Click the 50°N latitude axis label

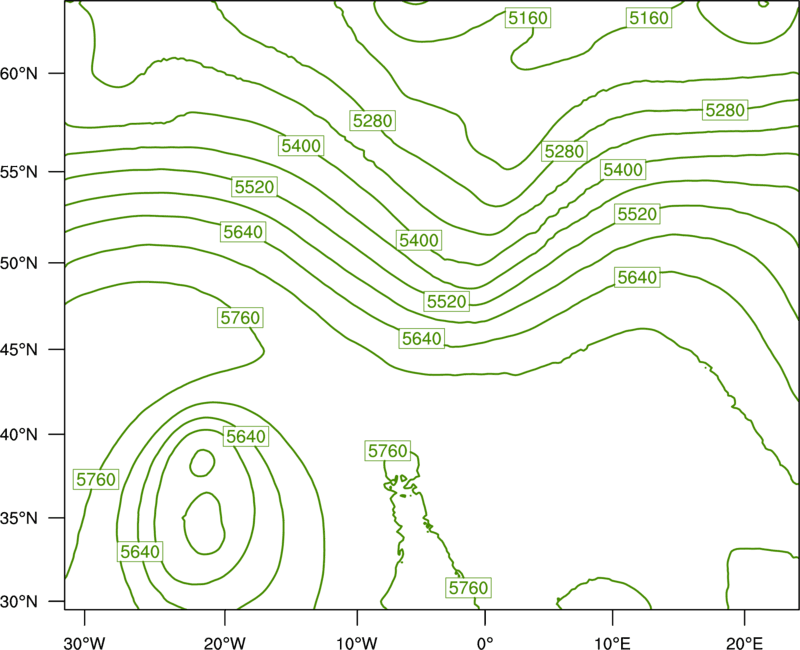[x=19, y=264]
